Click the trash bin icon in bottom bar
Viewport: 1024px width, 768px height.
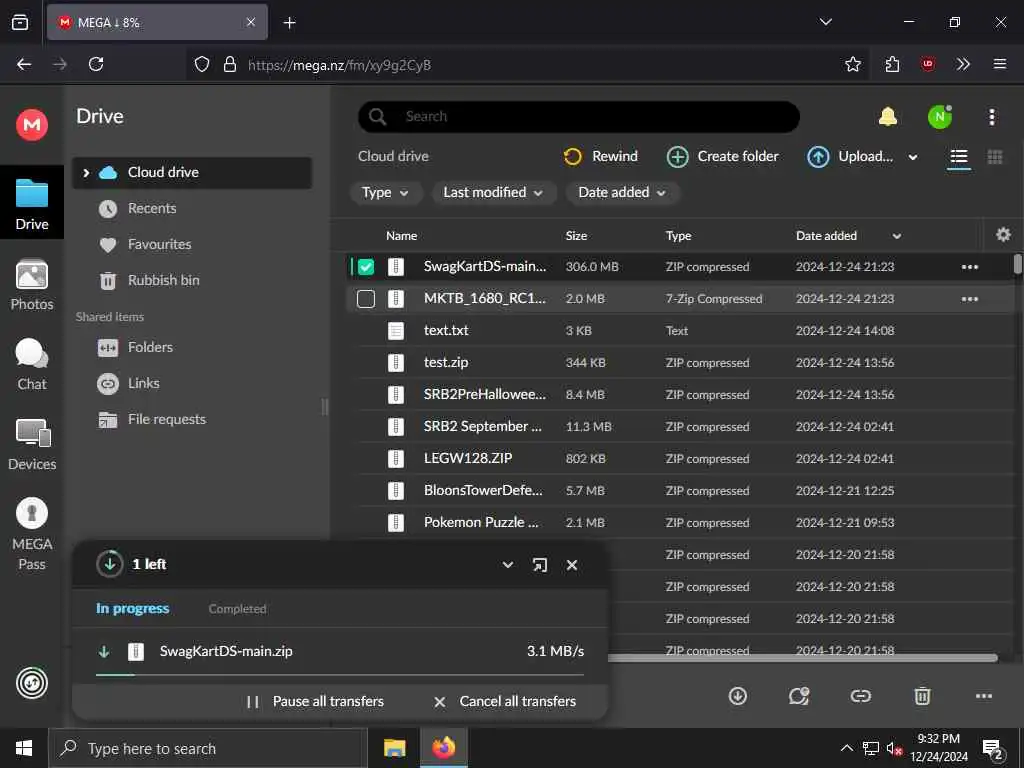point(922,696)
